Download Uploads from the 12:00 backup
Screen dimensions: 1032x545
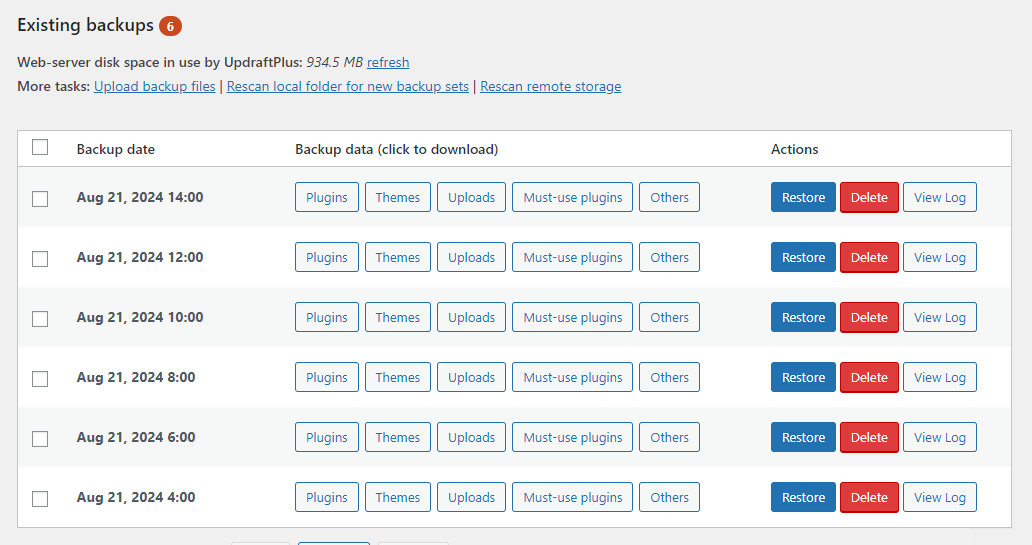pos(471,257)
